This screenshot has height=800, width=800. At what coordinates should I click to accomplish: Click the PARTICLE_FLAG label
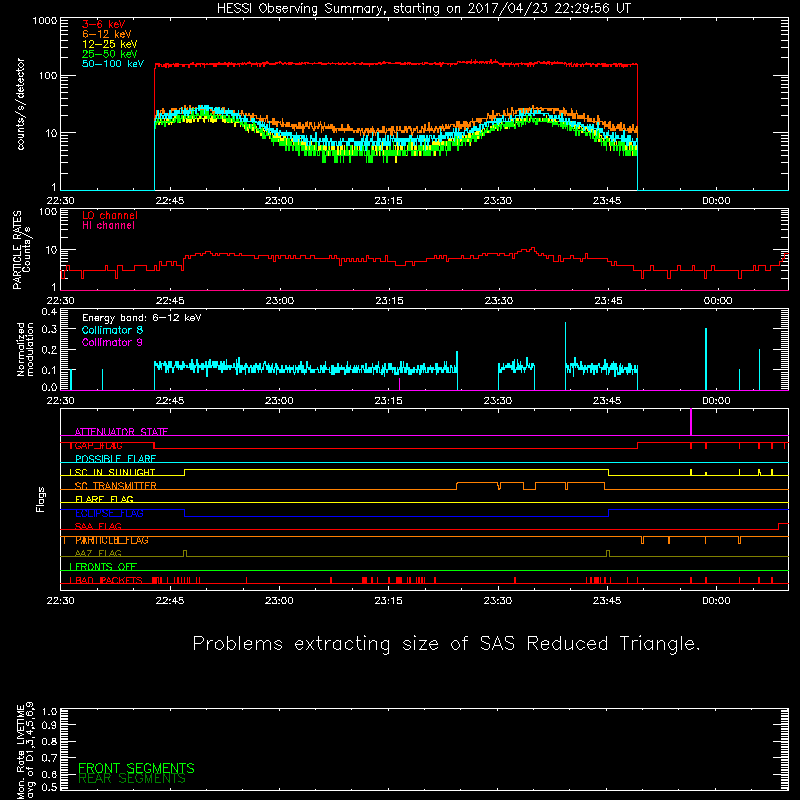(x=112, y=540)
